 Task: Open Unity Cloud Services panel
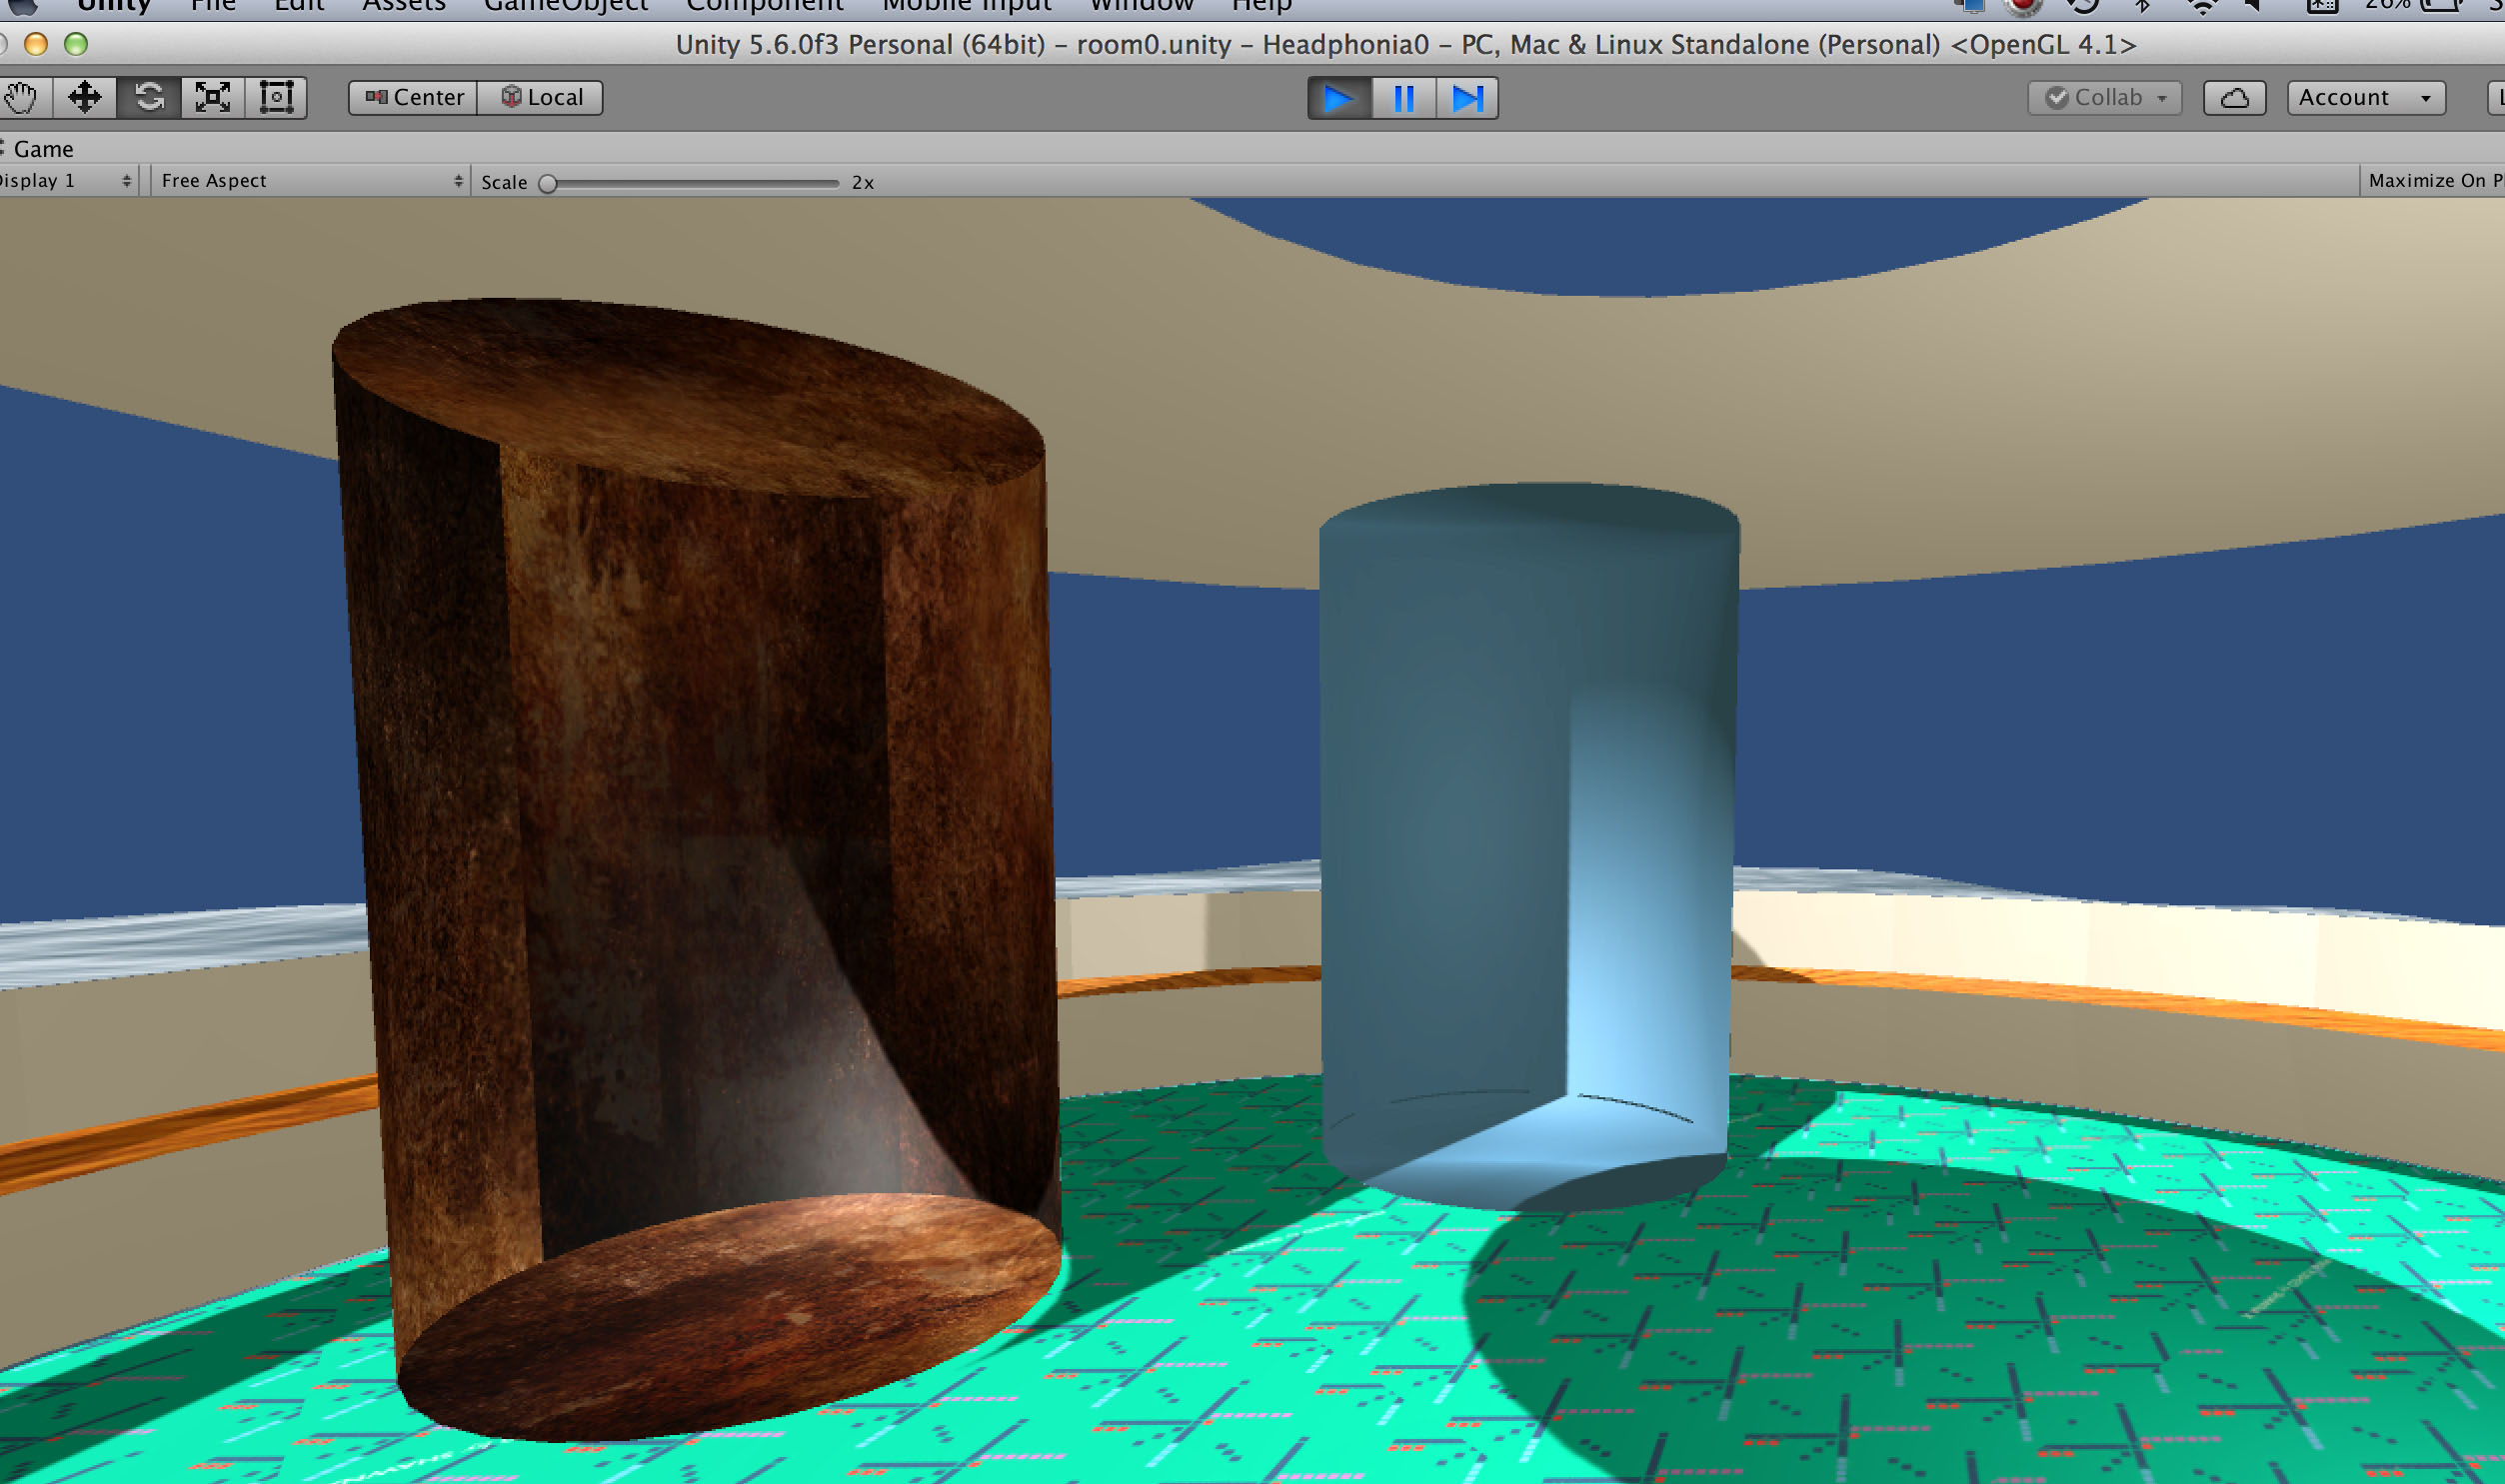[2234, 97]
